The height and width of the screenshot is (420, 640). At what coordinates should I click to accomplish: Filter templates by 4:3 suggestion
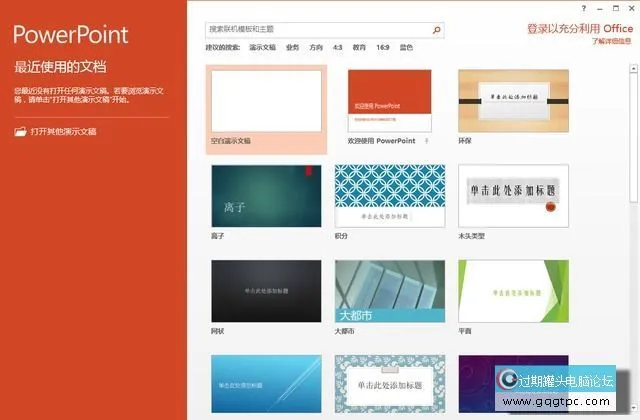(337, 47)
